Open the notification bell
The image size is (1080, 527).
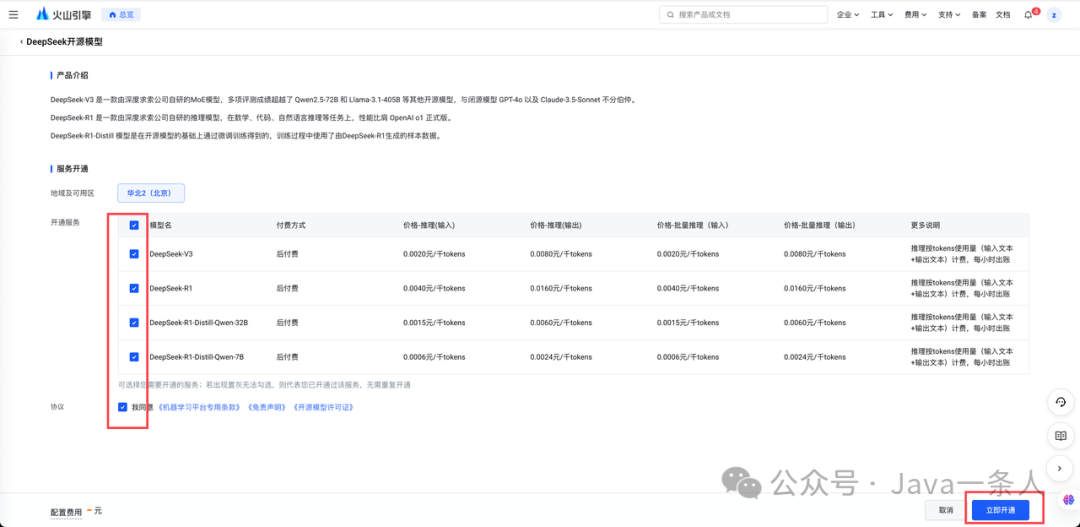click(x=1028, y=14)
